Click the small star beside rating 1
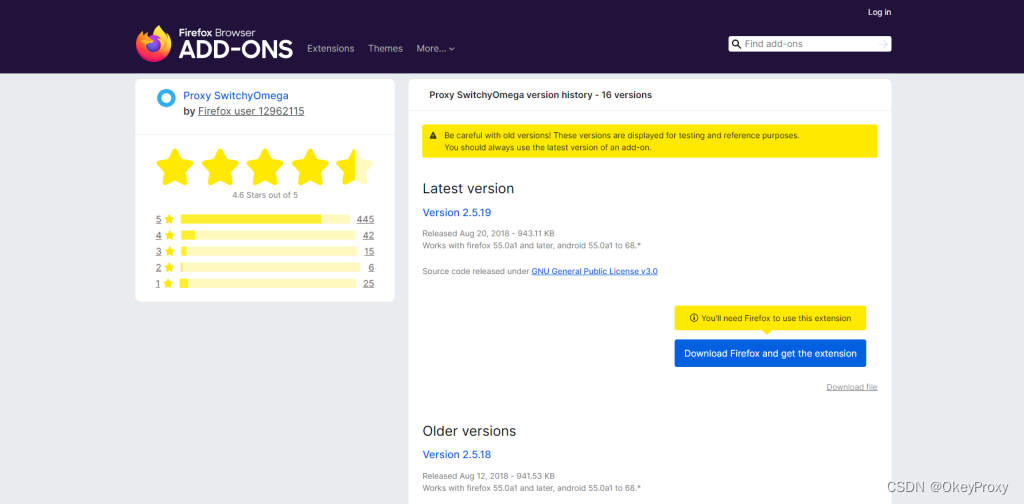The image size is (1024, 504). pos(168,283)
